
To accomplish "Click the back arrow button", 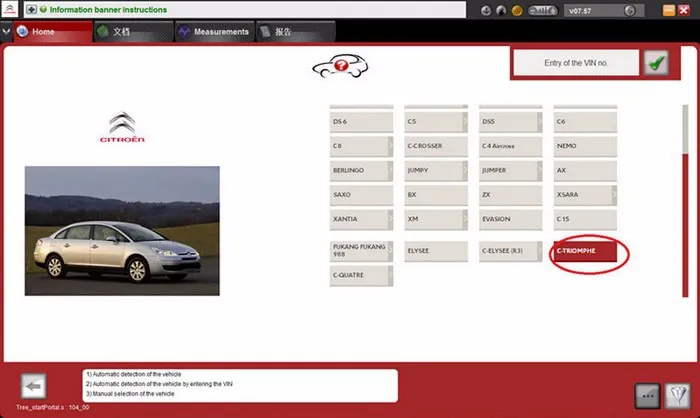I will (x=33, y=386).
